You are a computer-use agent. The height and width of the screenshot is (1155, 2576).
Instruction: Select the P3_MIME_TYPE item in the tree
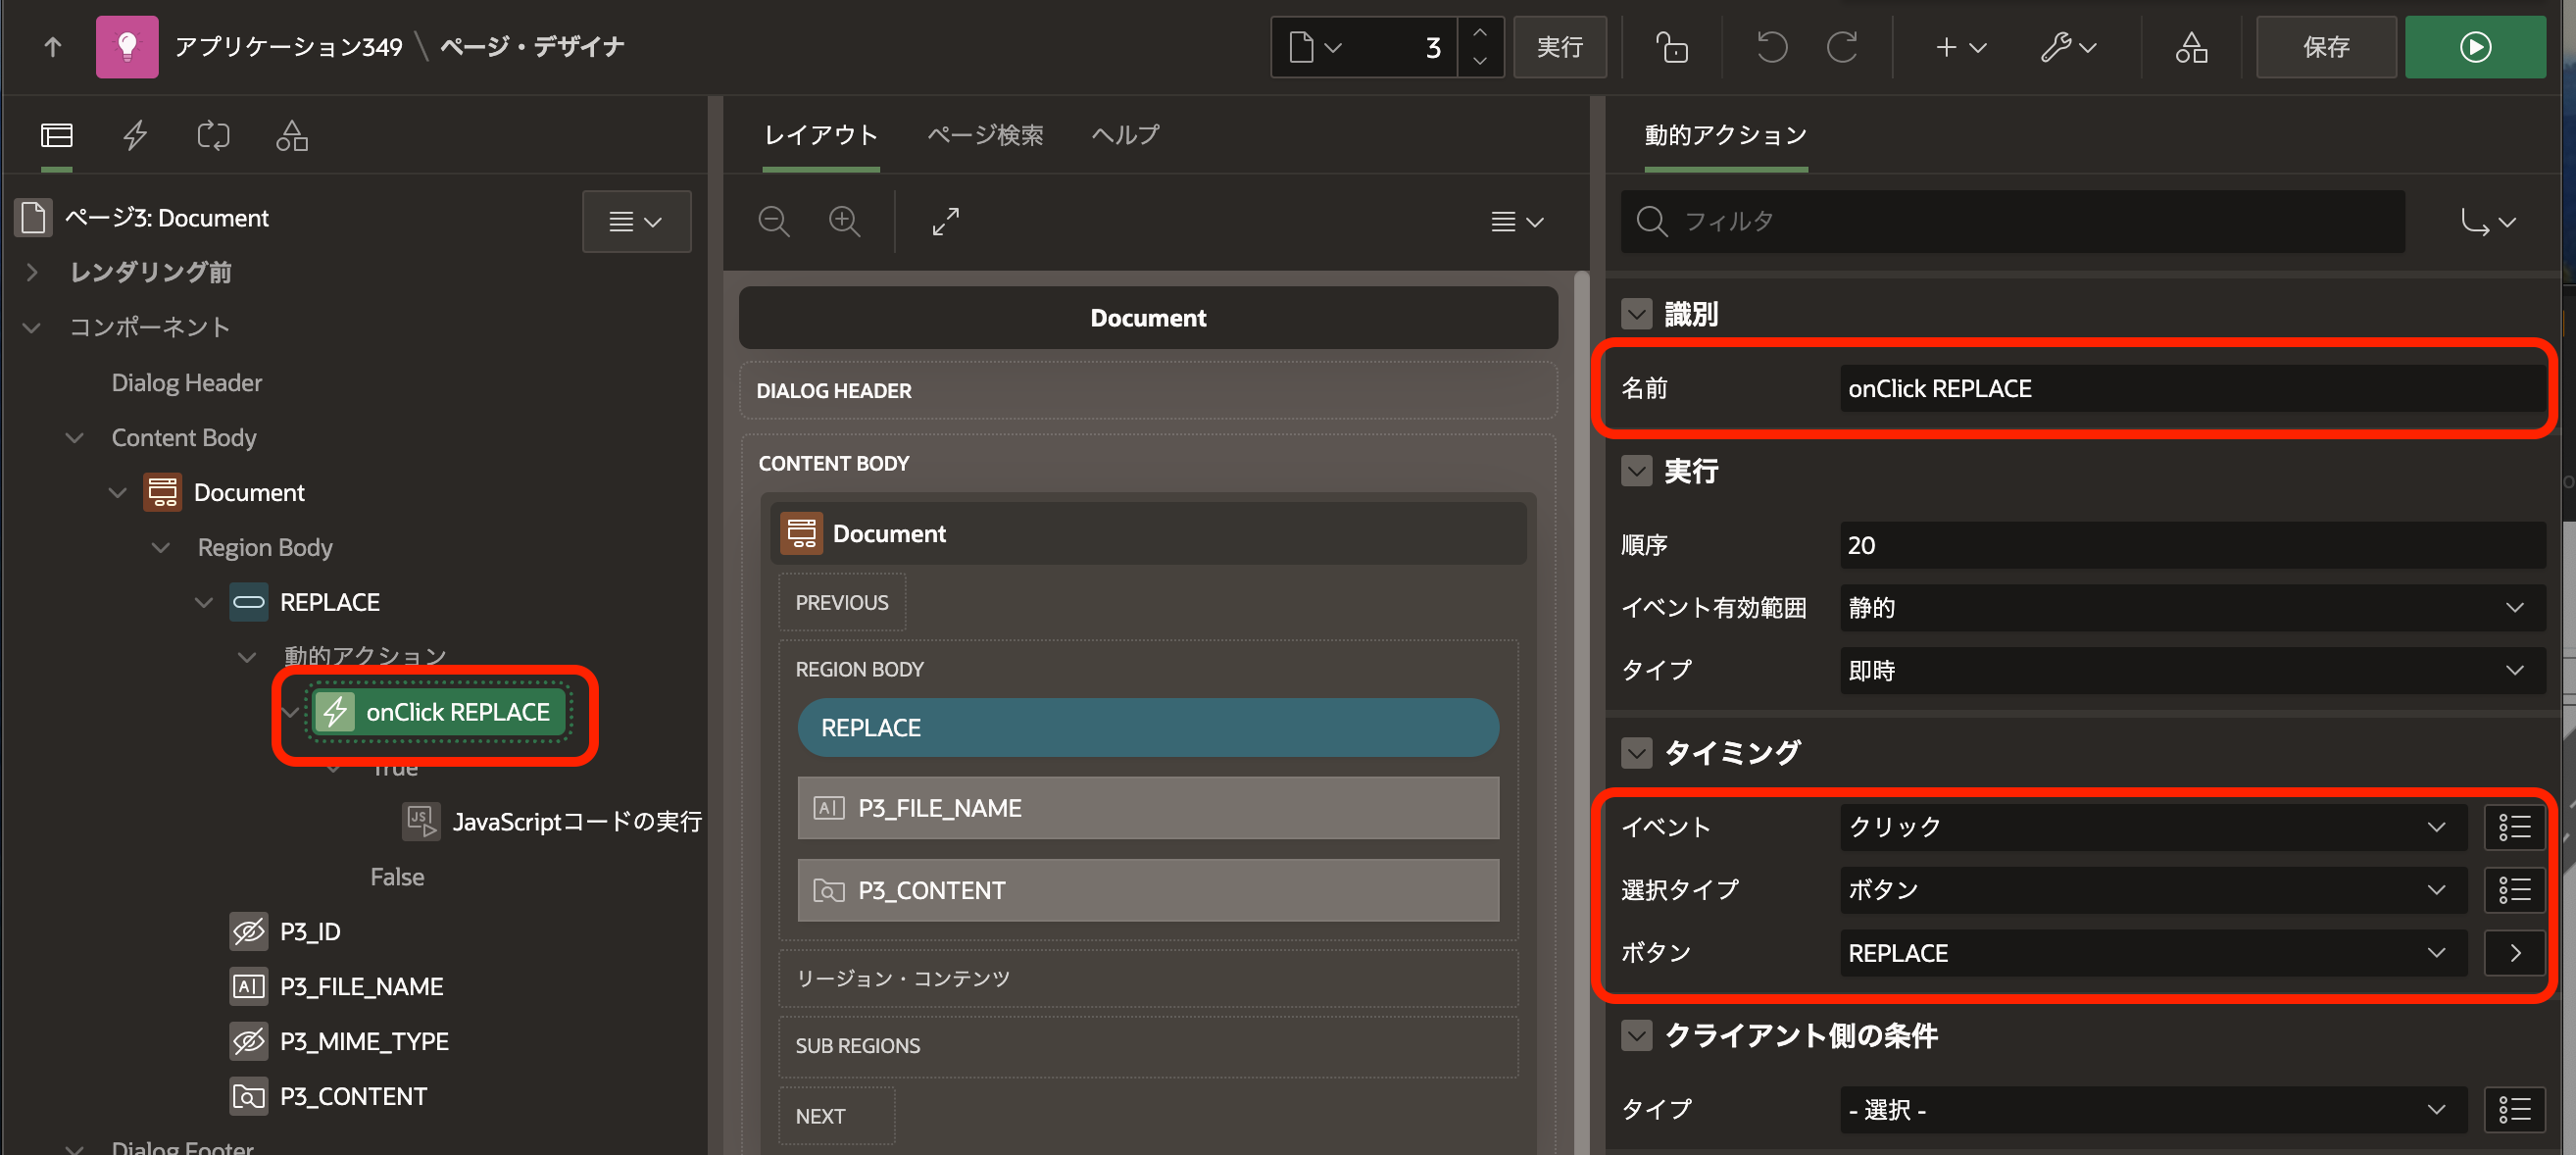pyautogui.click(x=363, y=1041)
